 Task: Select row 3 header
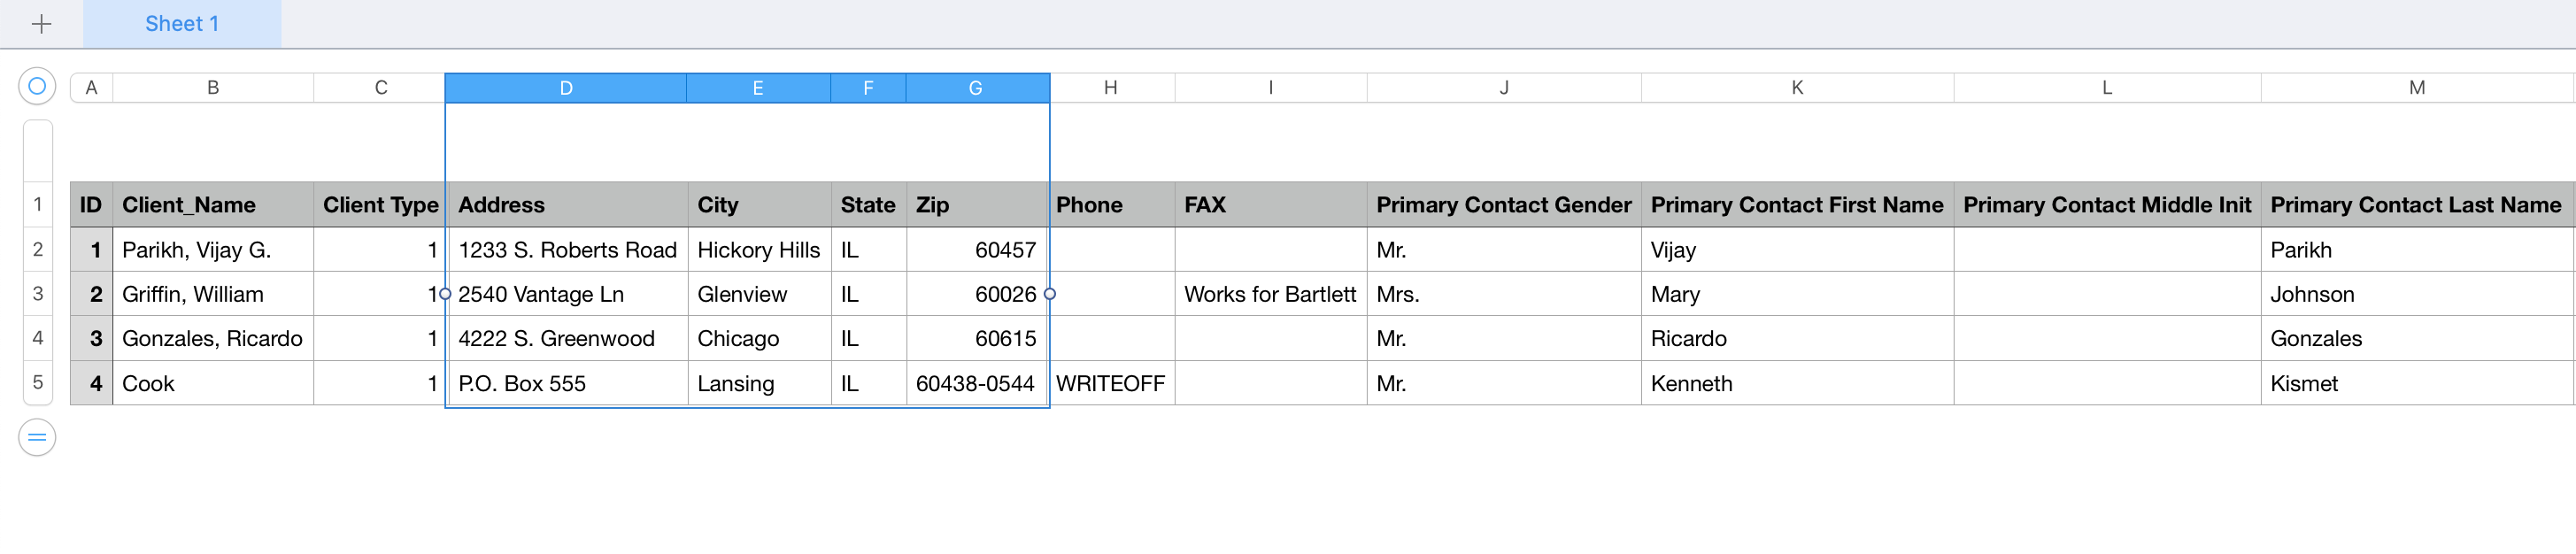pos(38,294)
